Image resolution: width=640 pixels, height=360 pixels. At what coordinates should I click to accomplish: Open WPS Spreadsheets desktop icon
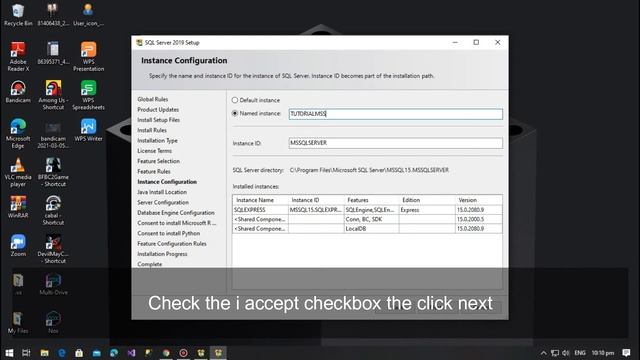click(x=88, y=95)
